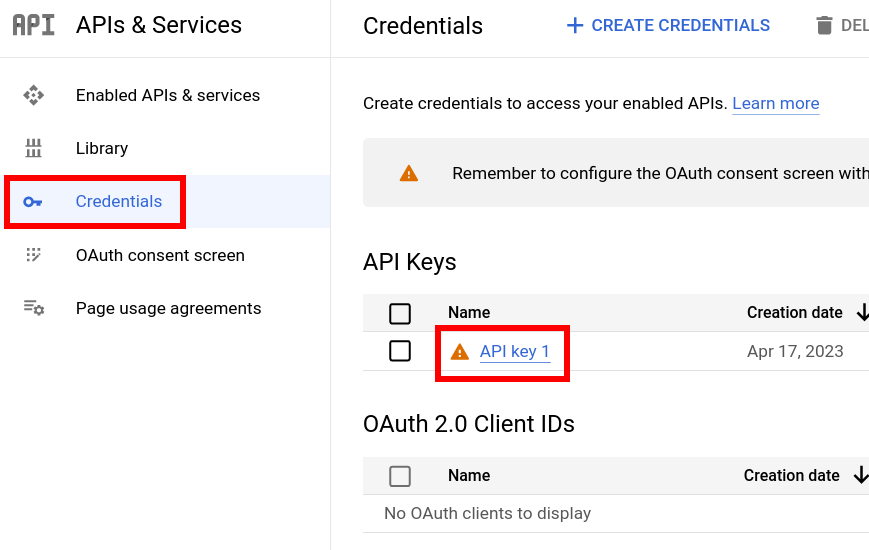Click the OAuth consent screen icon
Screen dimensions: 869x550
[33, 255]
